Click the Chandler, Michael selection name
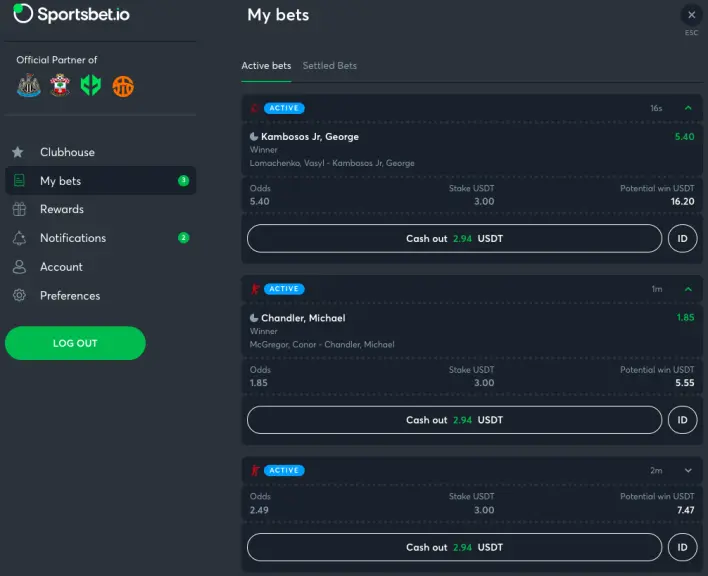Viewport: 708px width, 576px height. coord(303,318)
